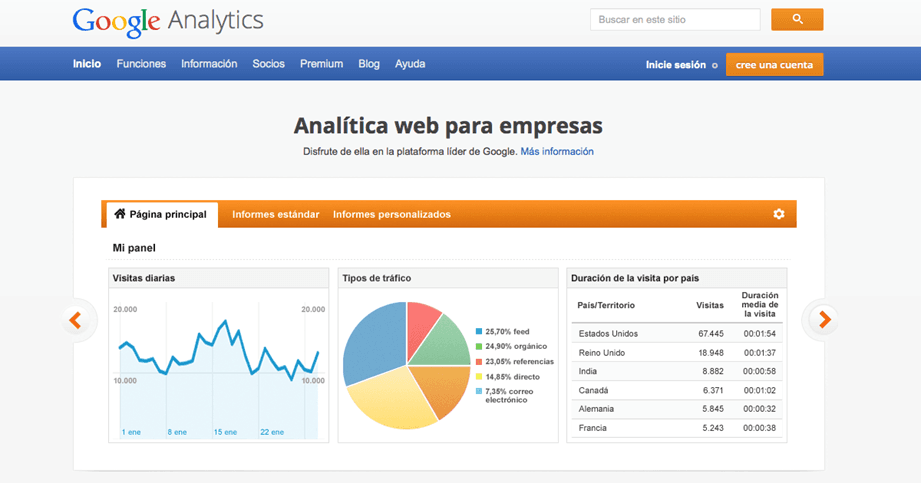921x483 pixels.
Task: Click the red referencias legend swatch
Action: 479,361
